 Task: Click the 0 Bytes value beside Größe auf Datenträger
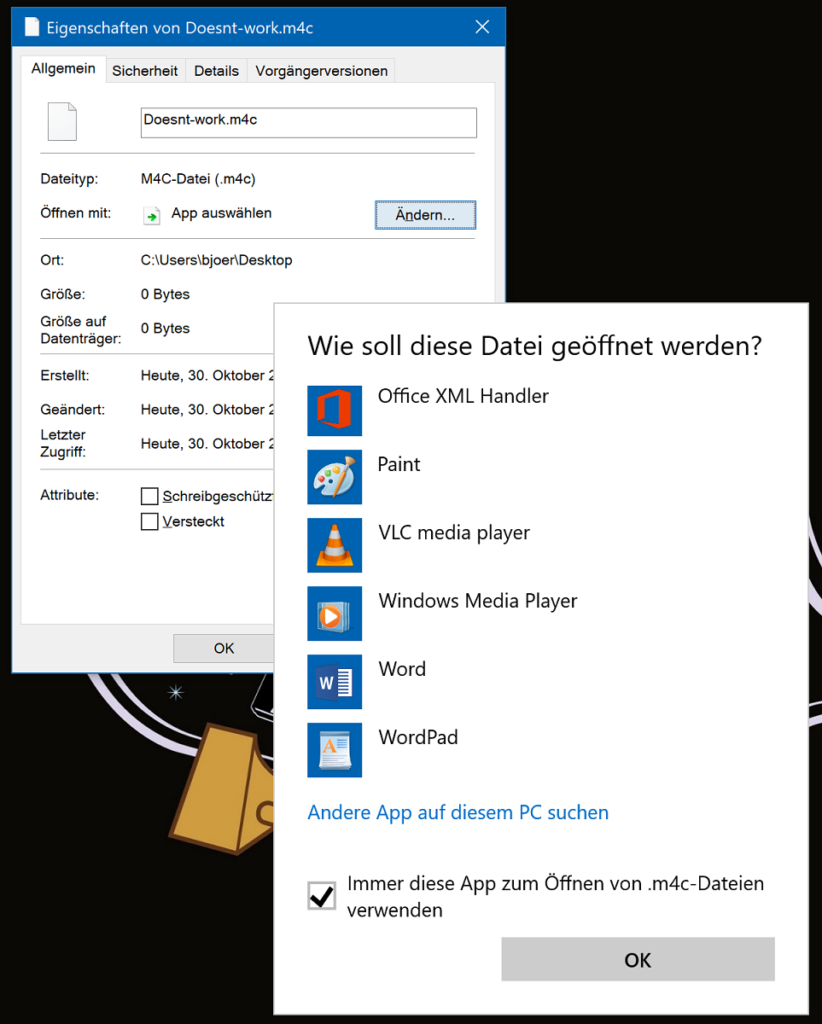pos(165,328)
